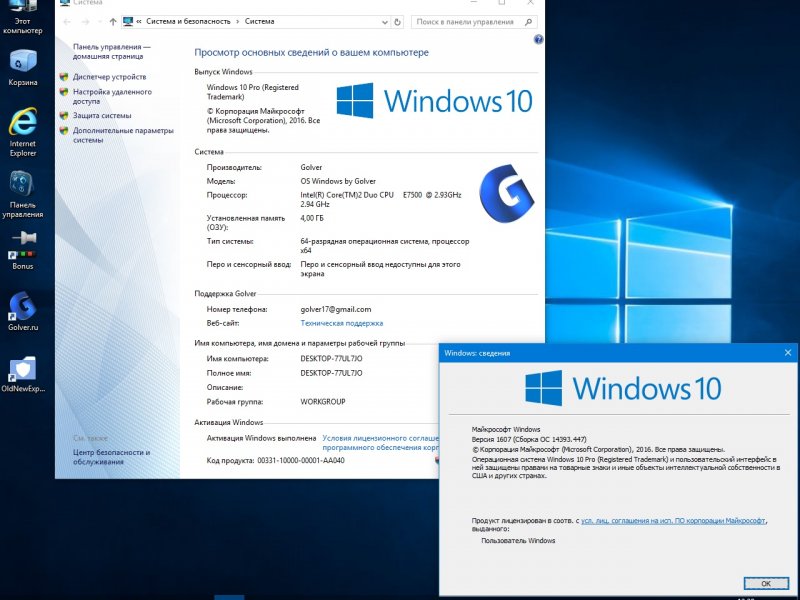Open Защита системы link
800x600 pixels.
coord(102,116)
